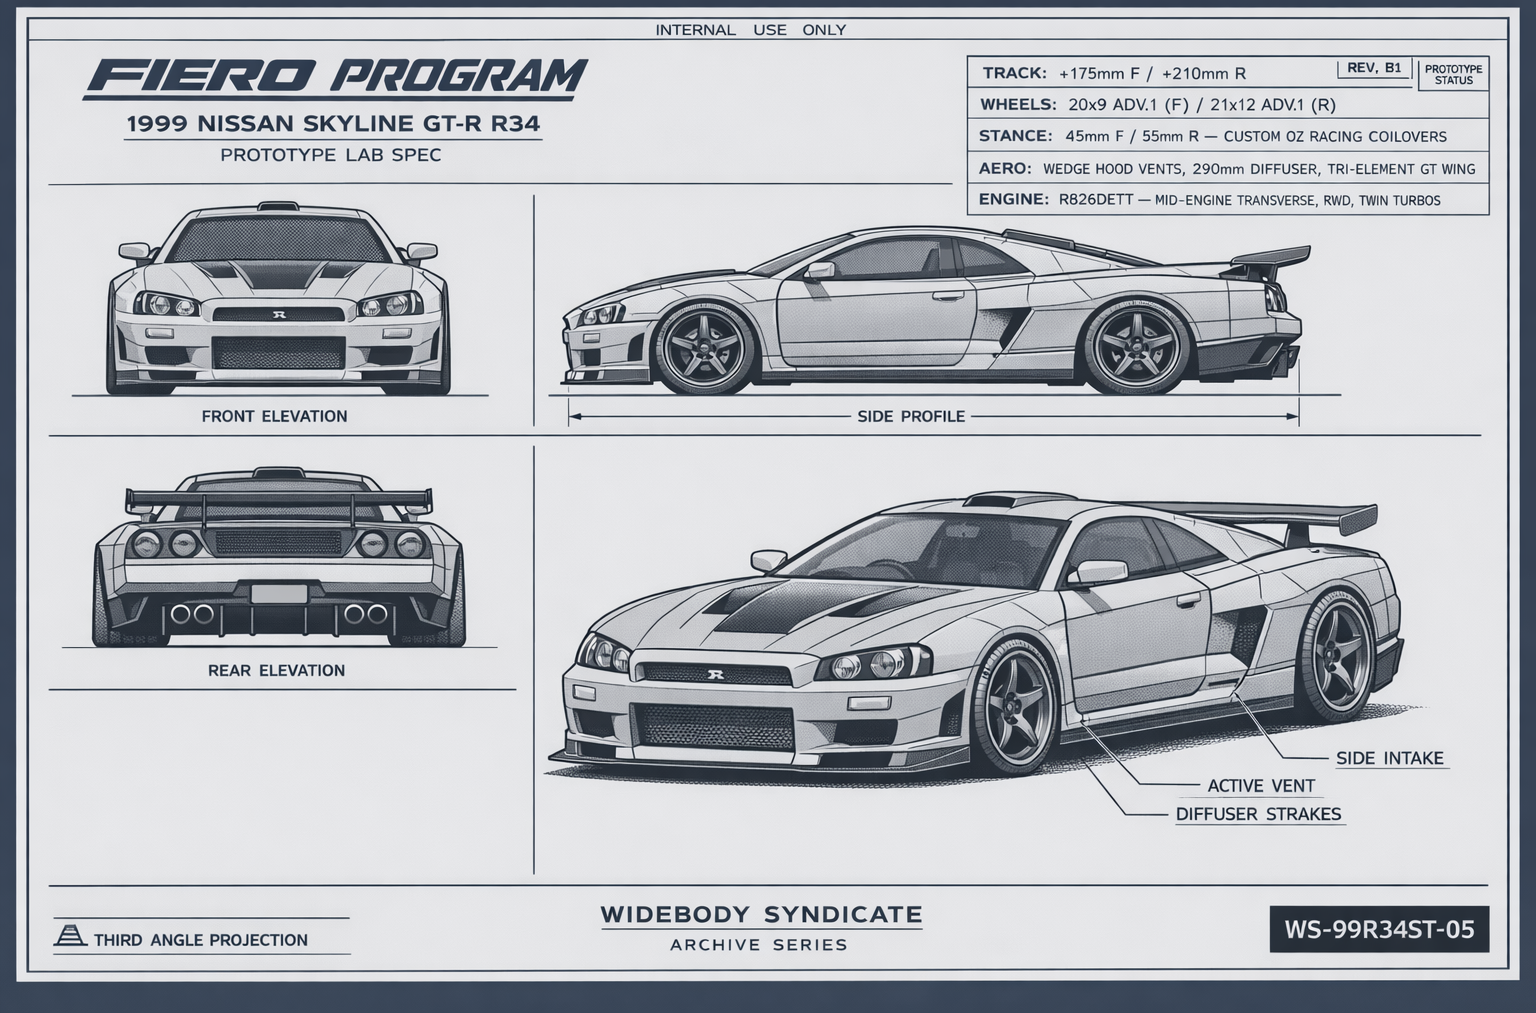This screenshot has height=1013, width=1536.
Task: Click the 'REAR ELEVATION' caption
Action: click(x=276, y=670)
